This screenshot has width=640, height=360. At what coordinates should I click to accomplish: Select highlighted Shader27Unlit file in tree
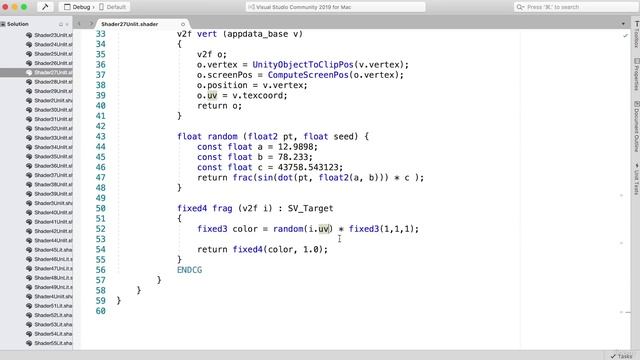36,73
